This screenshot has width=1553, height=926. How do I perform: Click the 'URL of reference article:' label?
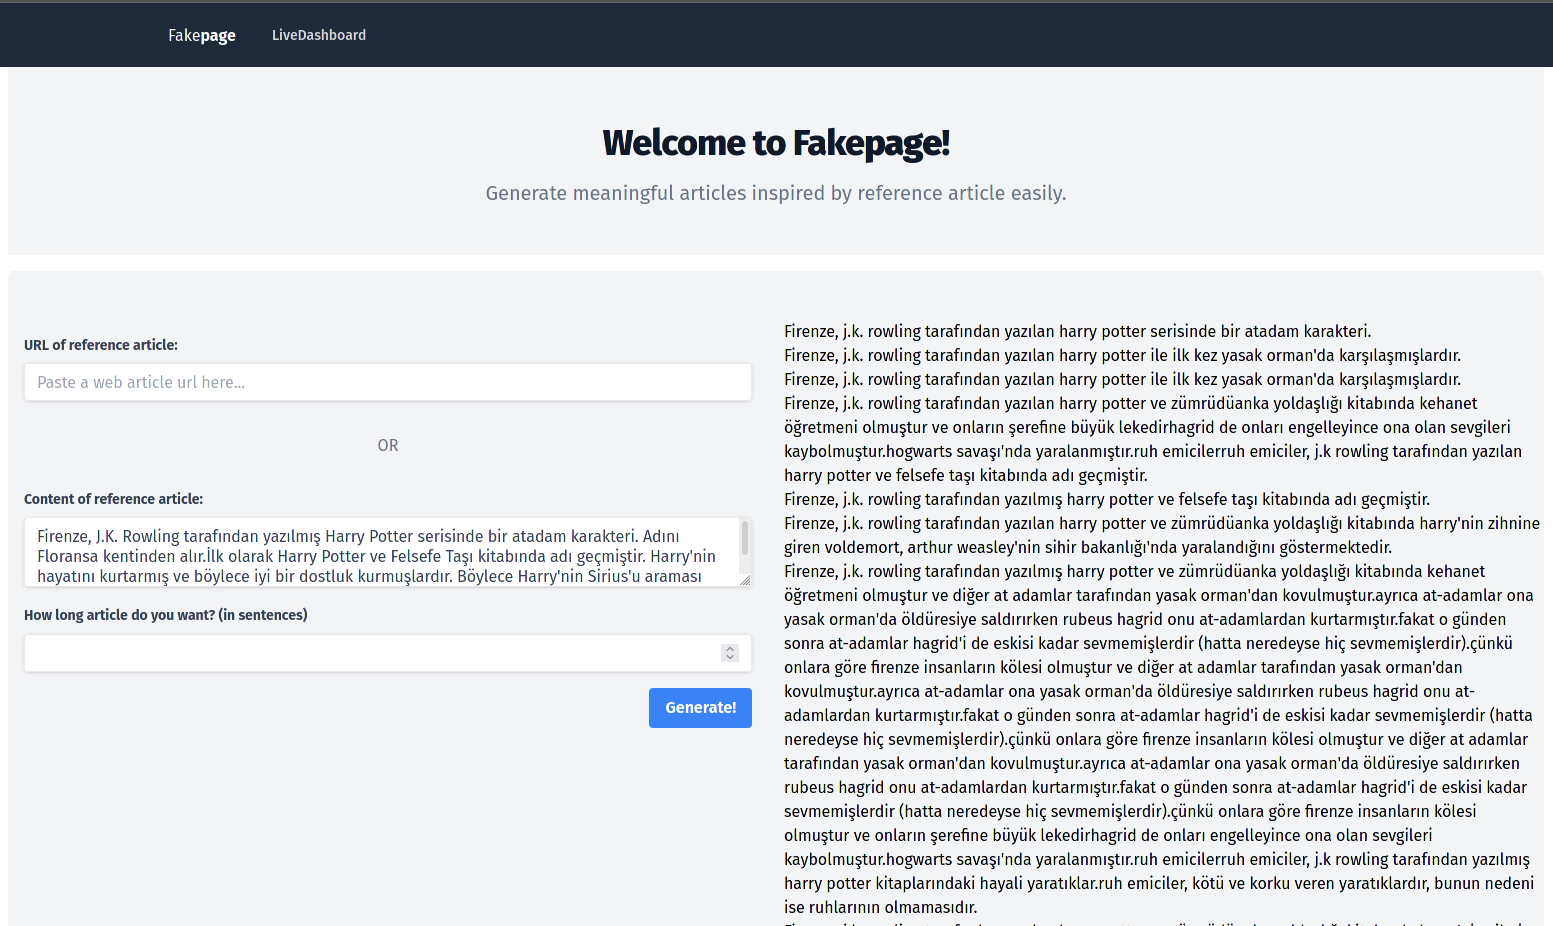[101, 345]
